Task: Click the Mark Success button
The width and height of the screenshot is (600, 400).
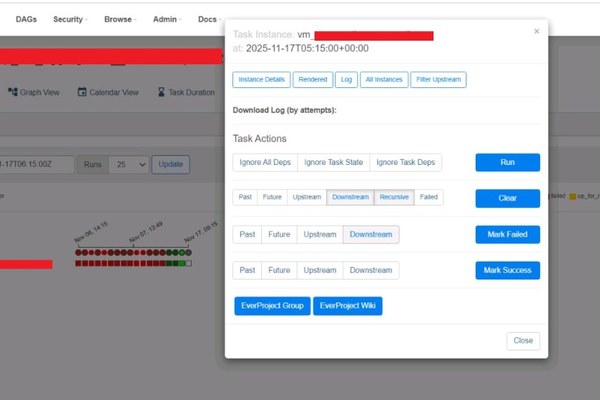Action: pyautogui.click(x=508, y=270)
